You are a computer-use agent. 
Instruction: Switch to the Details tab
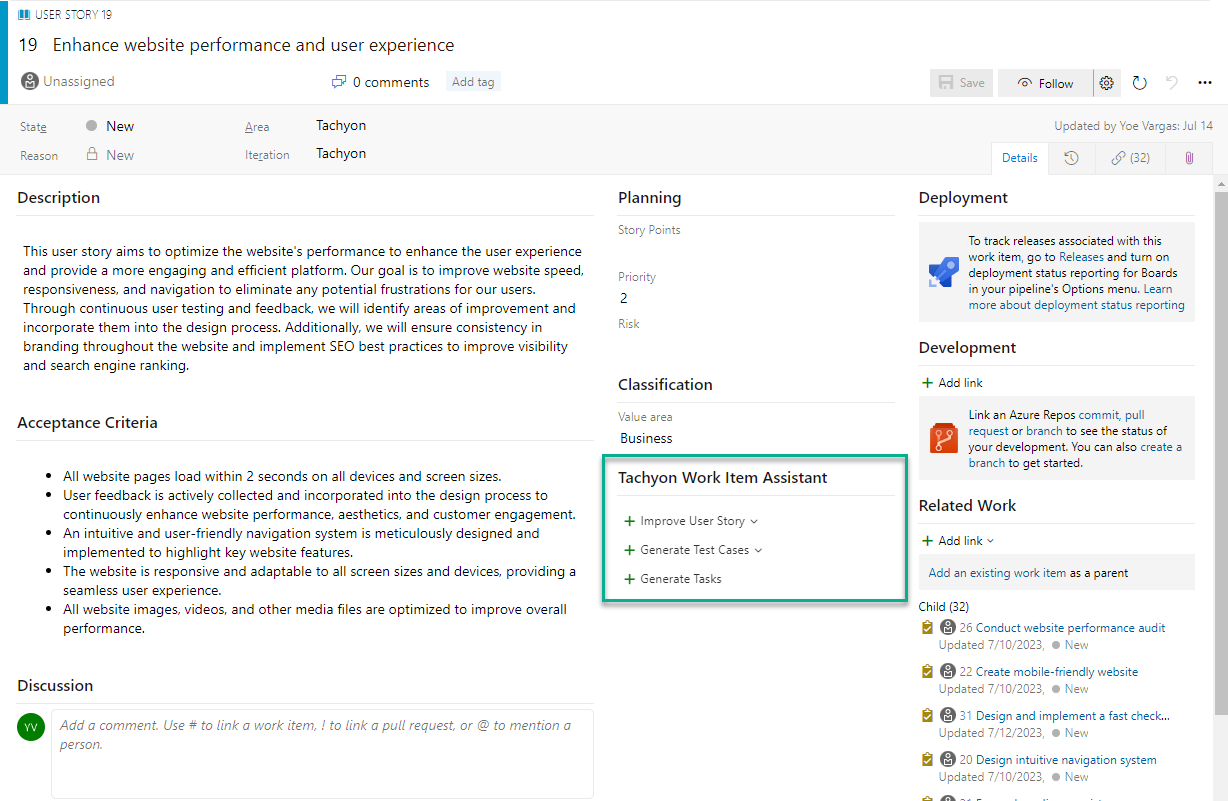[1019, 157]
